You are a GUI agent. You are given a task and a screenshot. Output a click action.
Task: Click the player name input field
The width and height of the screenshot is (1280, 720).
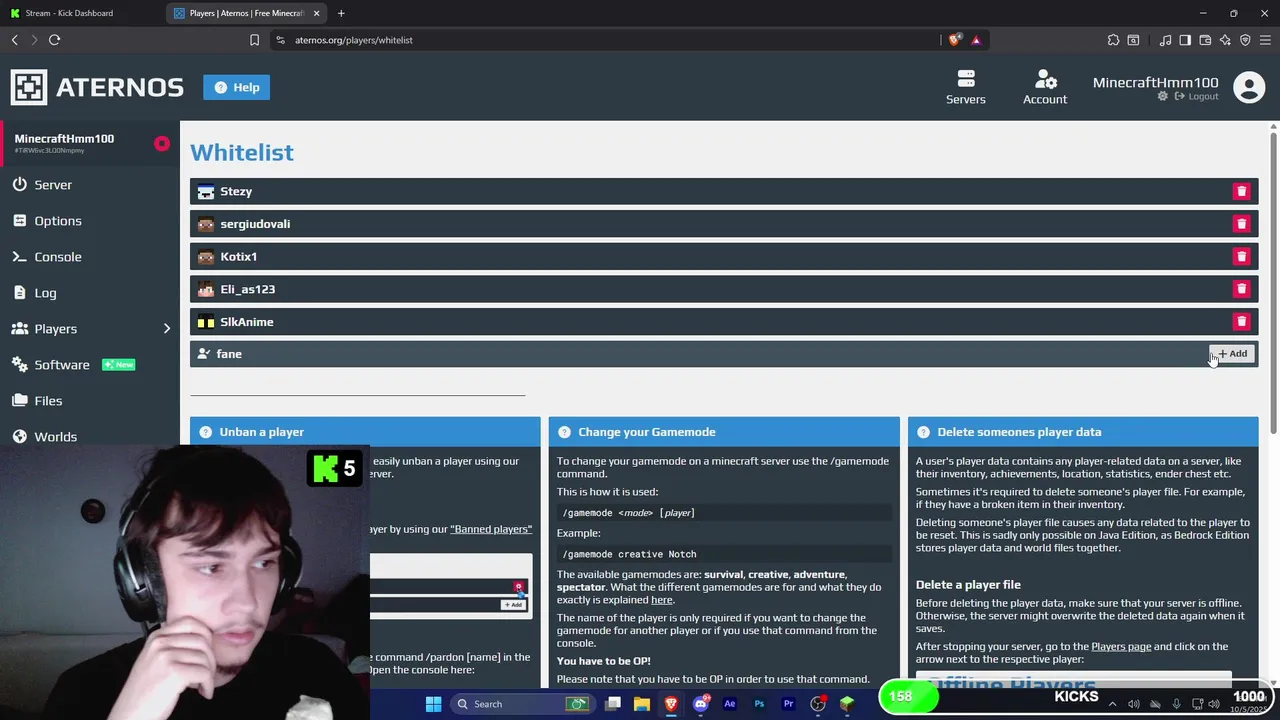point(700,354)
